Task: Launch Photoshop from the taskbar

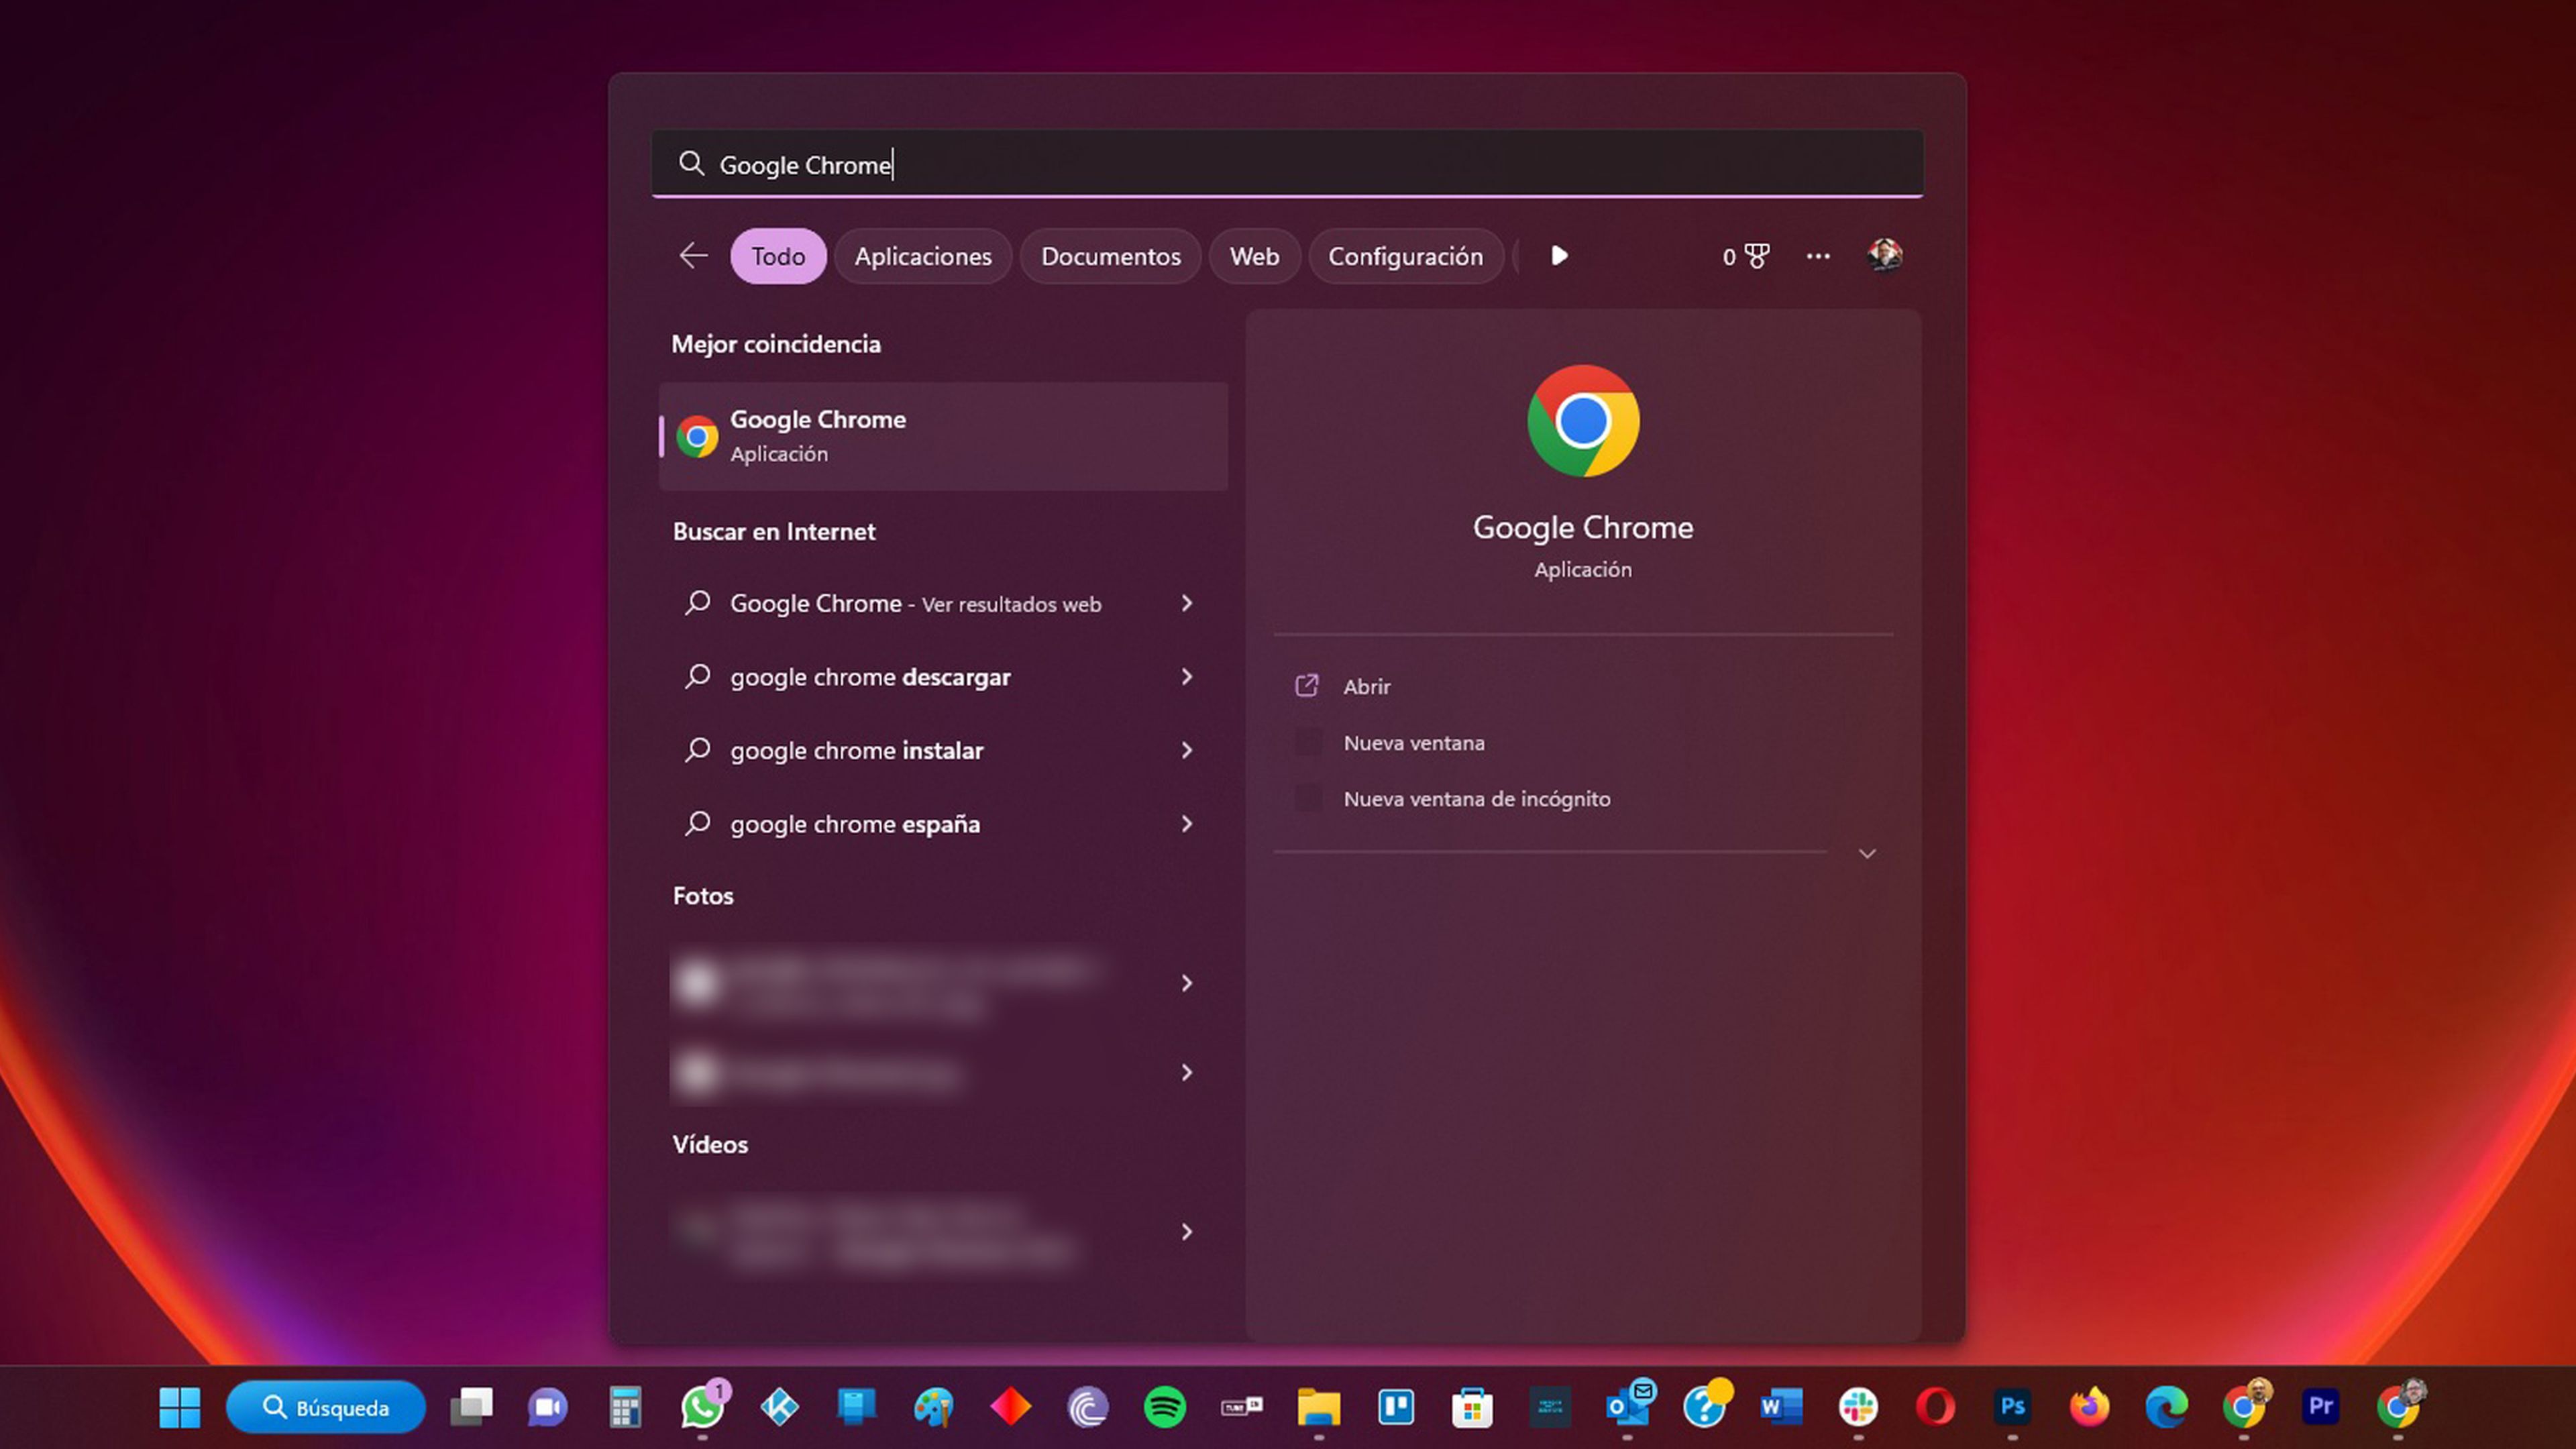Action: click(x=2012, y=1407)
